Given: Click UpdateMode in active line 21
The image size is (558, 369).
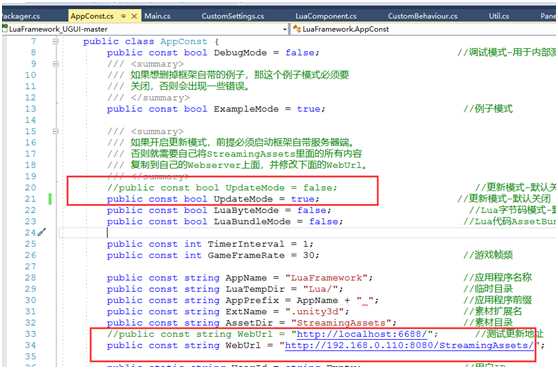Looking at the screenshot, I should [x=243, y=199].
